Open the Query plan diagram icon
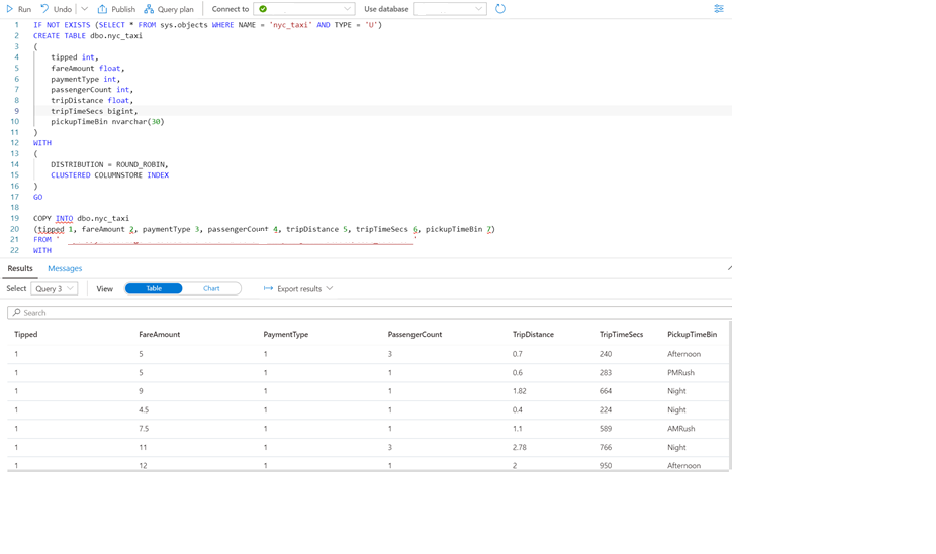This screenshot has width=936, height=554. click(149, 9)
